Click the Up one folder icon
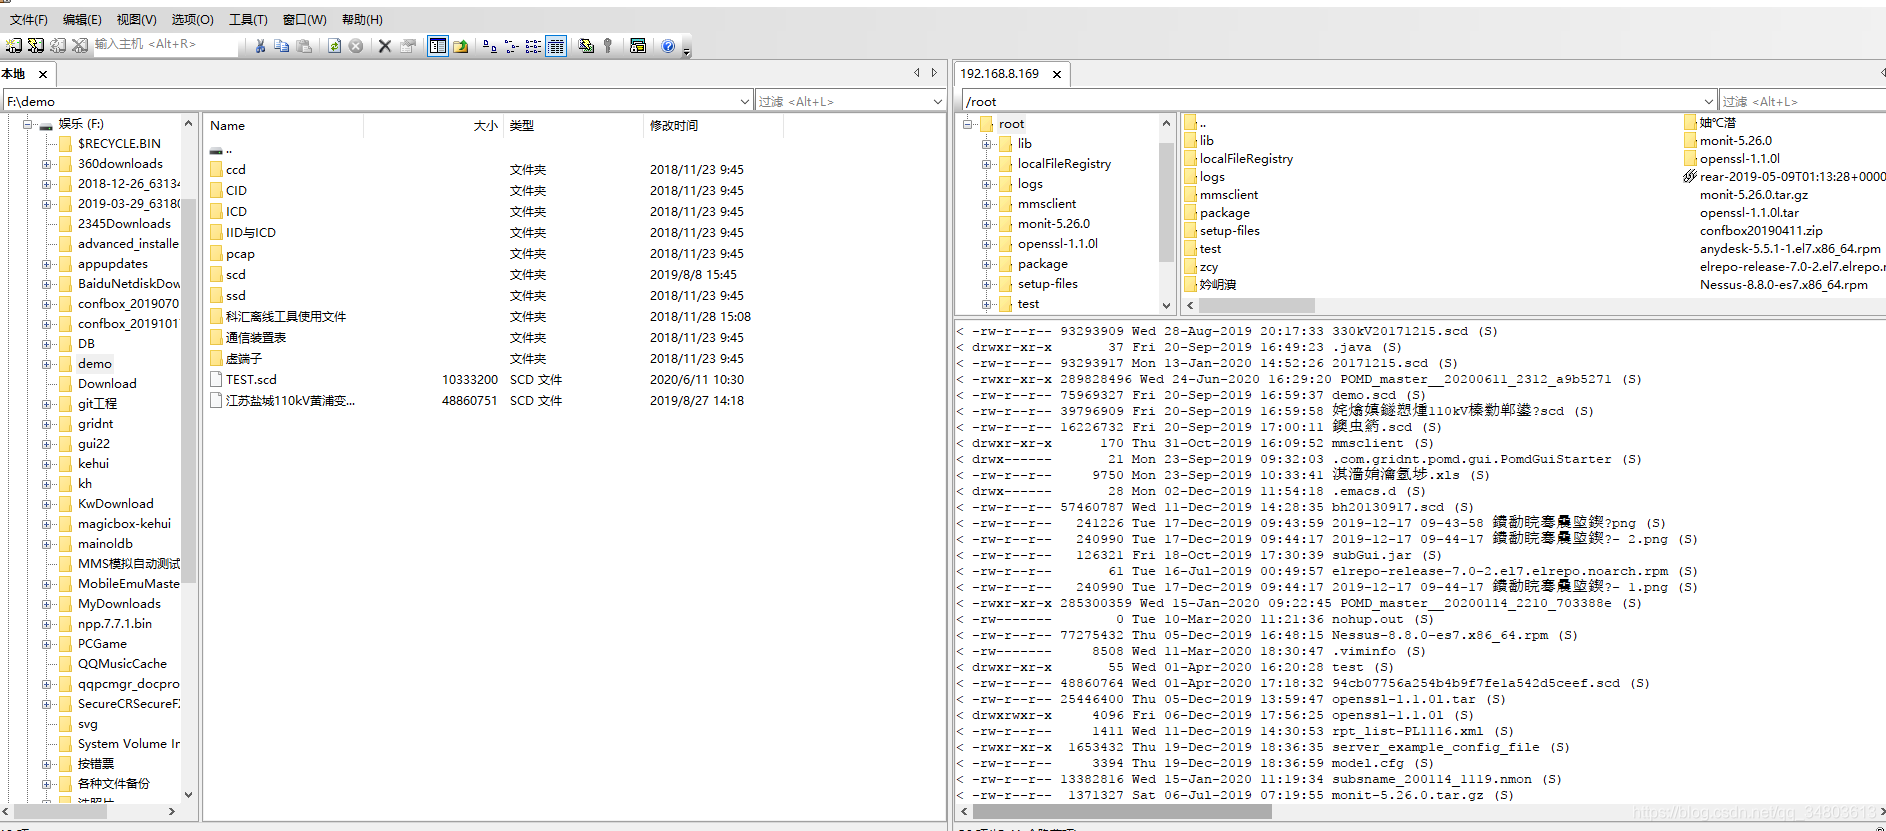Viewport: 1886px width, 831px height. point(461,46)
